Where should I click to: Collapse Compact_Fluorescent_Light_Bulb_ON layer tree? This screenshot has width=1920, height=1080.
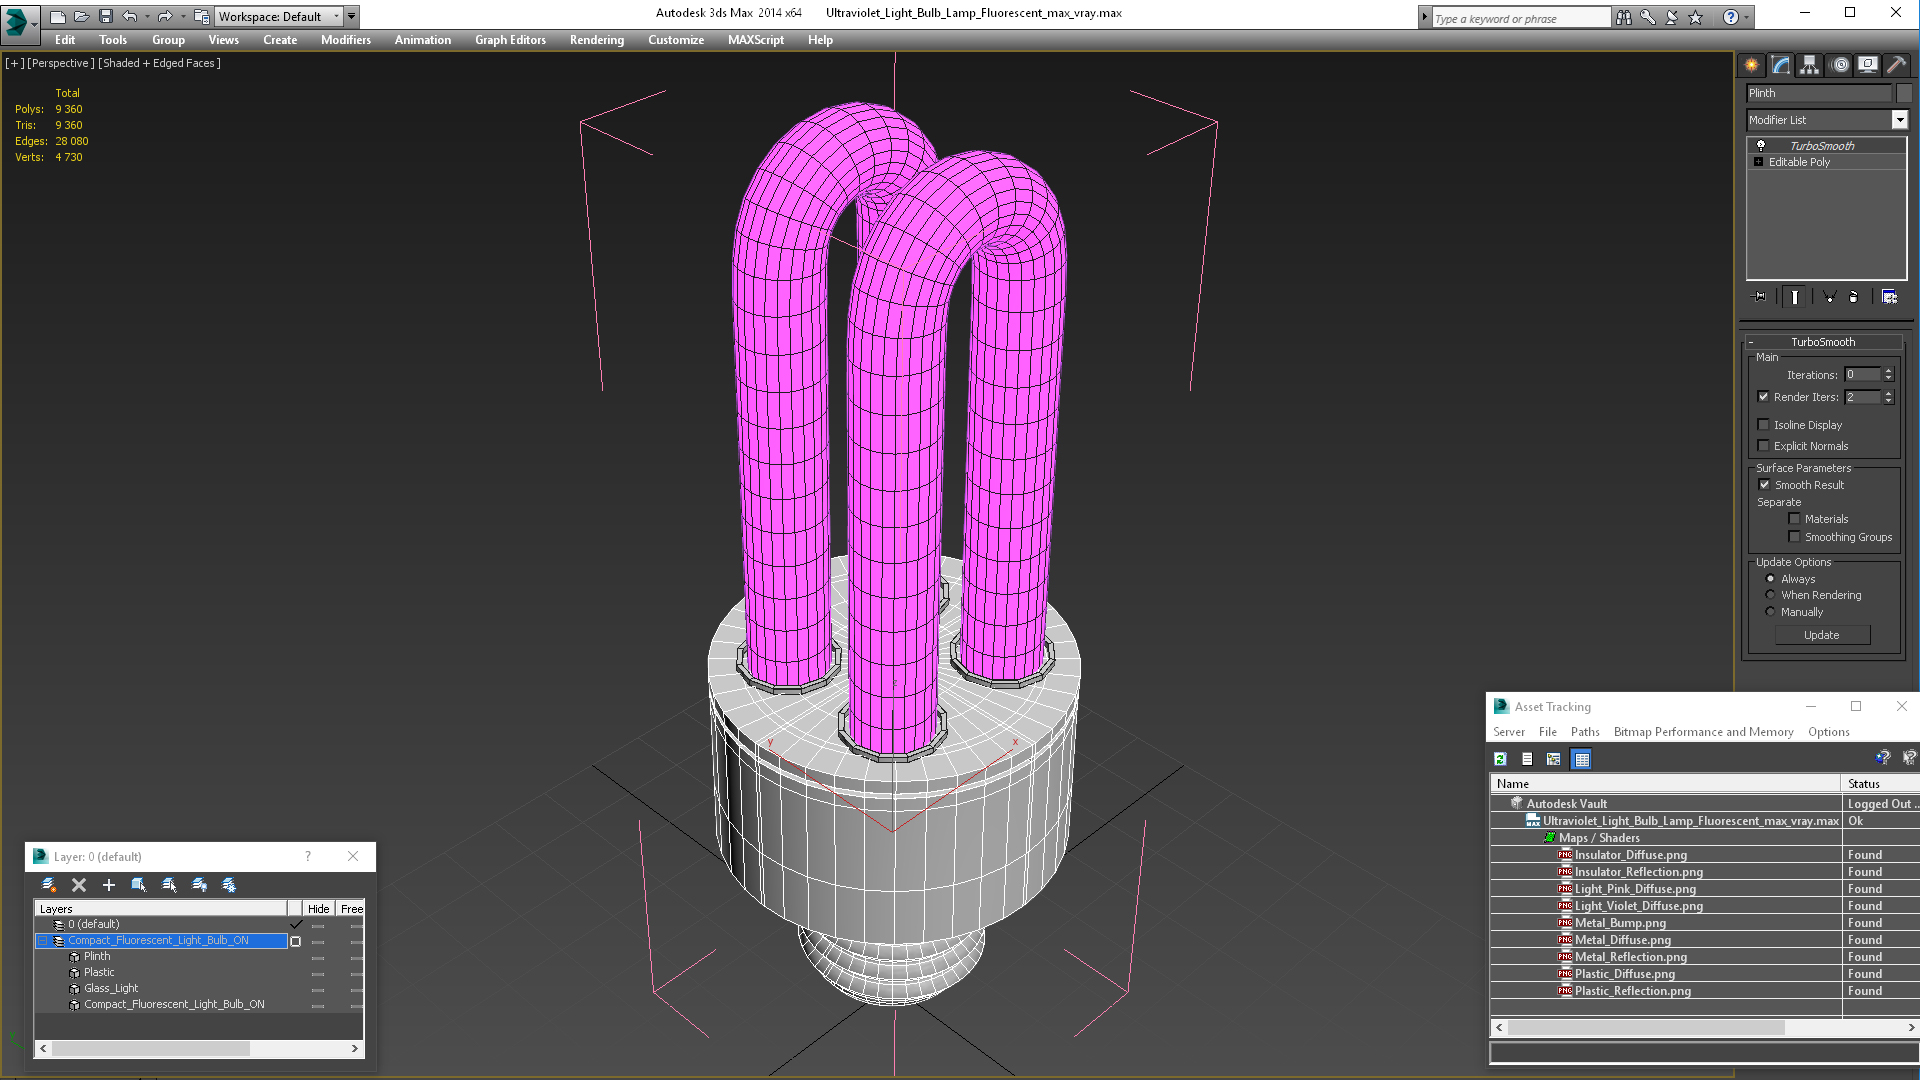tap(43, 941)
